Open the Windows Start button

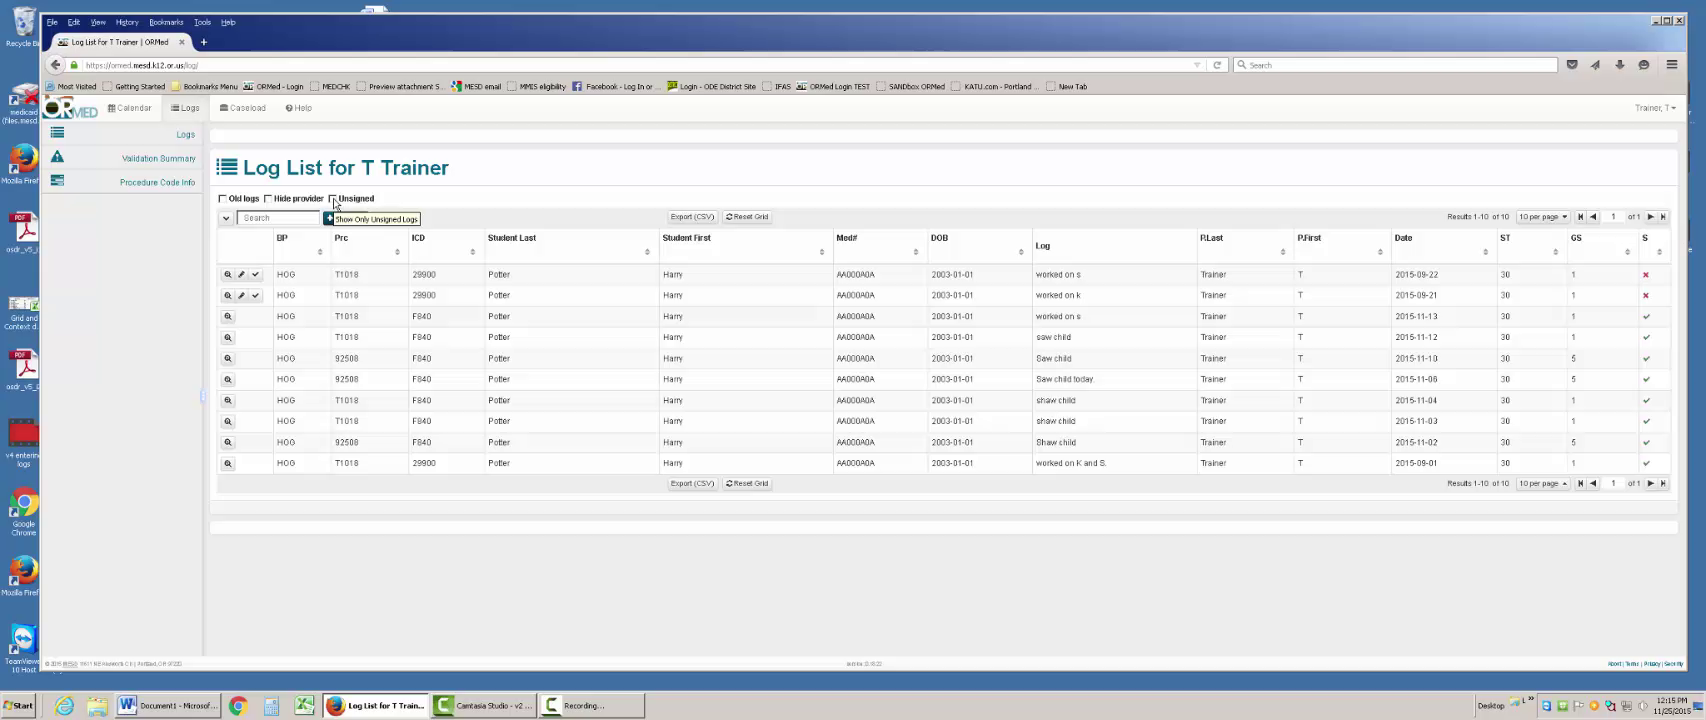click(x=19, y=705)
